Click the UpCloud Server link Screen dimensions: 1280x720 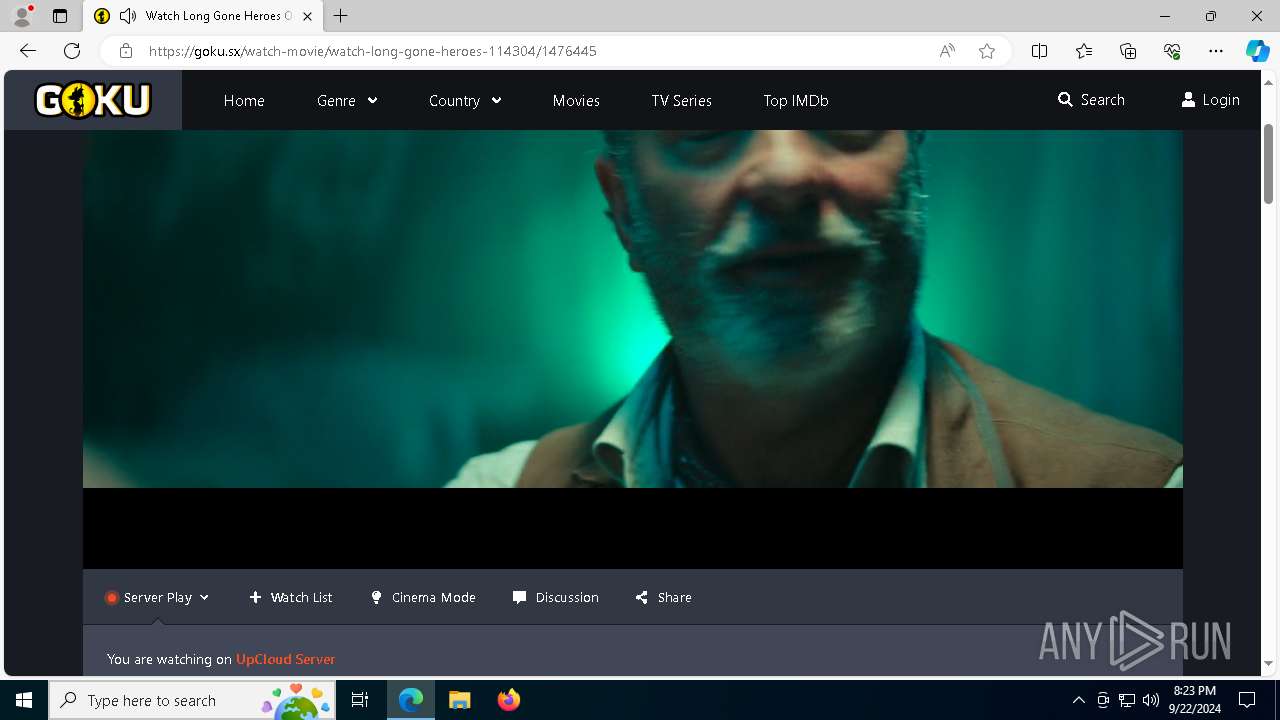(285, 659)
